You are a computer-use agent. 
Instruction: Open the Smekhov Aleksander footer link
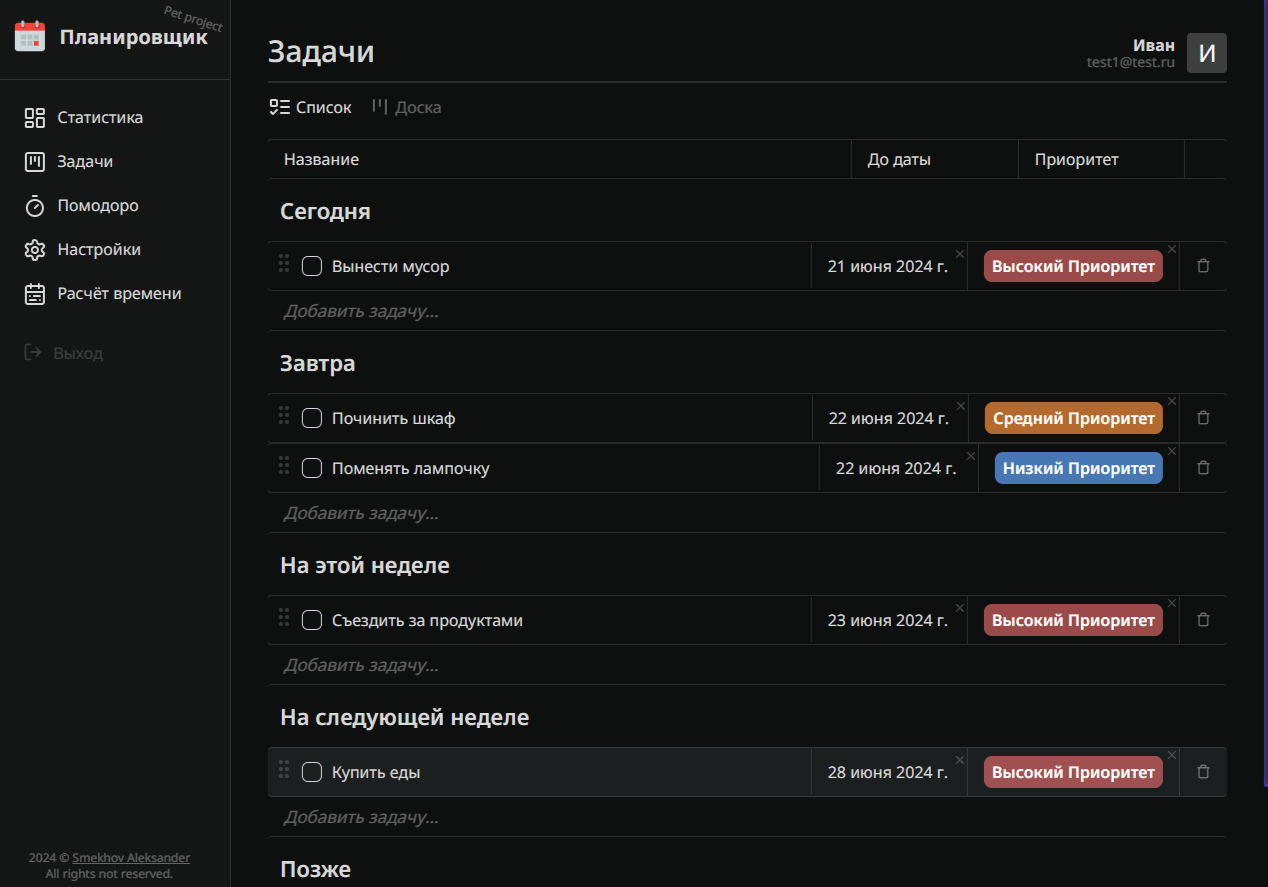coord(131,858)
